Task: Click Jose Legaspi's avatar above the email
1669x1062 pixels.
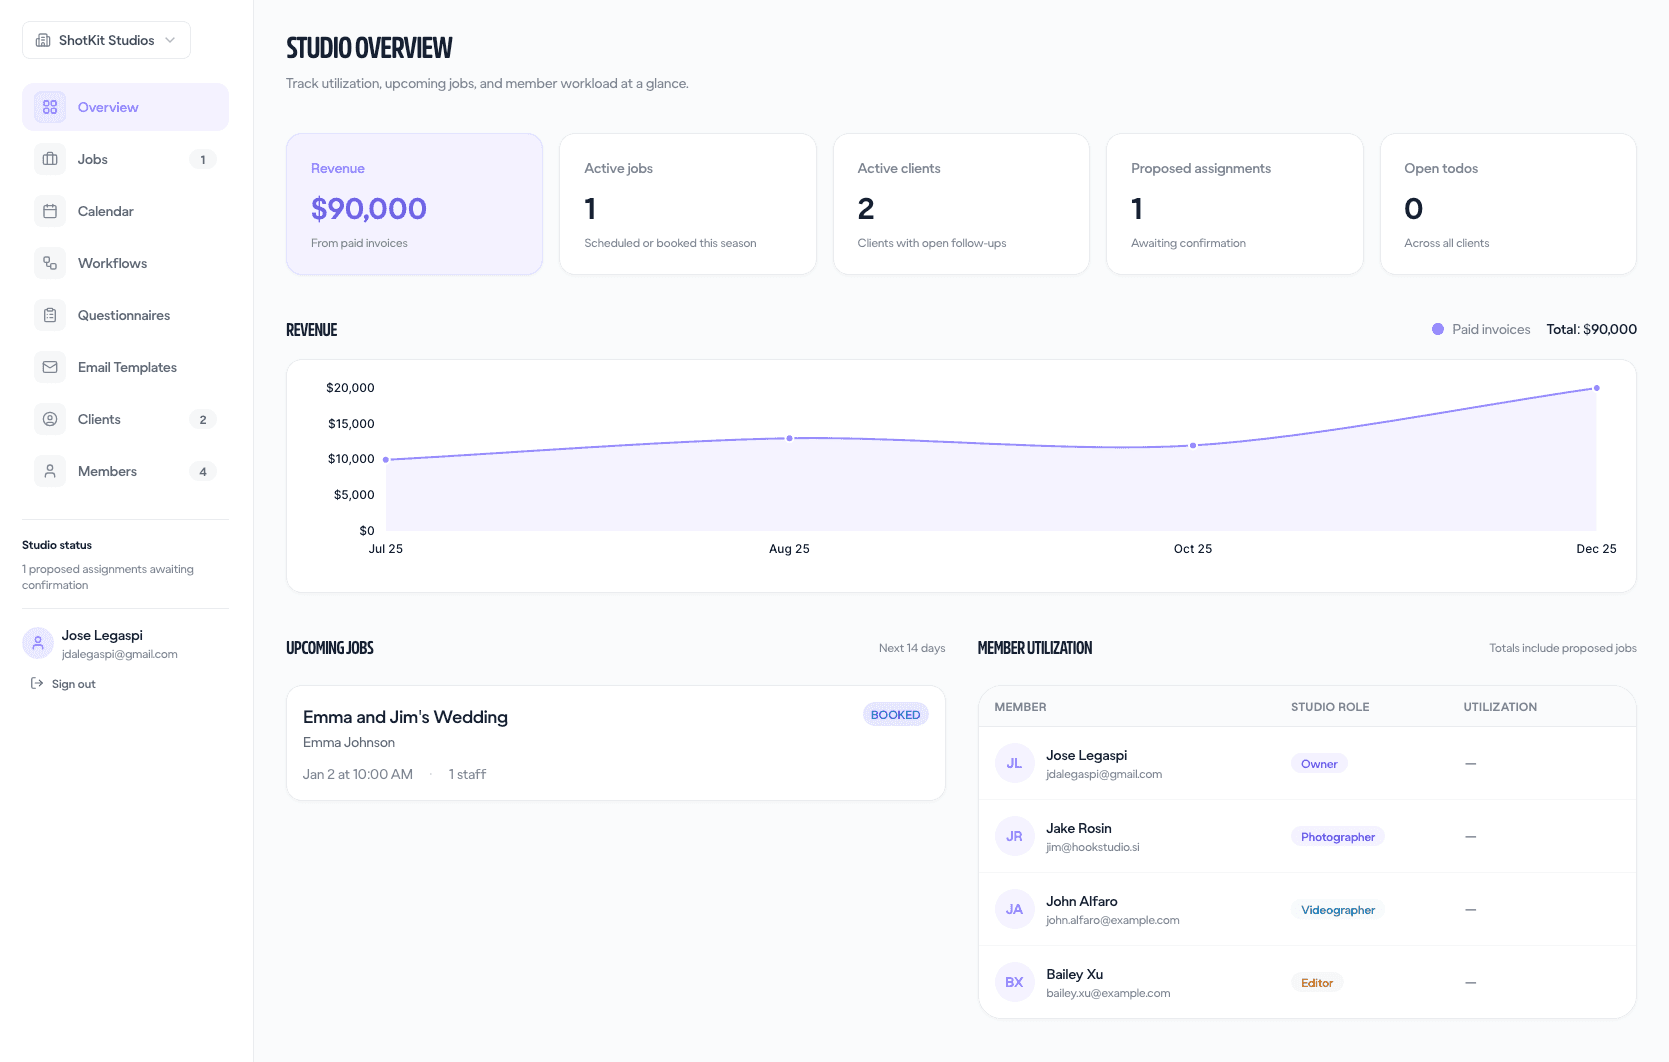Action: pos(37,643)
